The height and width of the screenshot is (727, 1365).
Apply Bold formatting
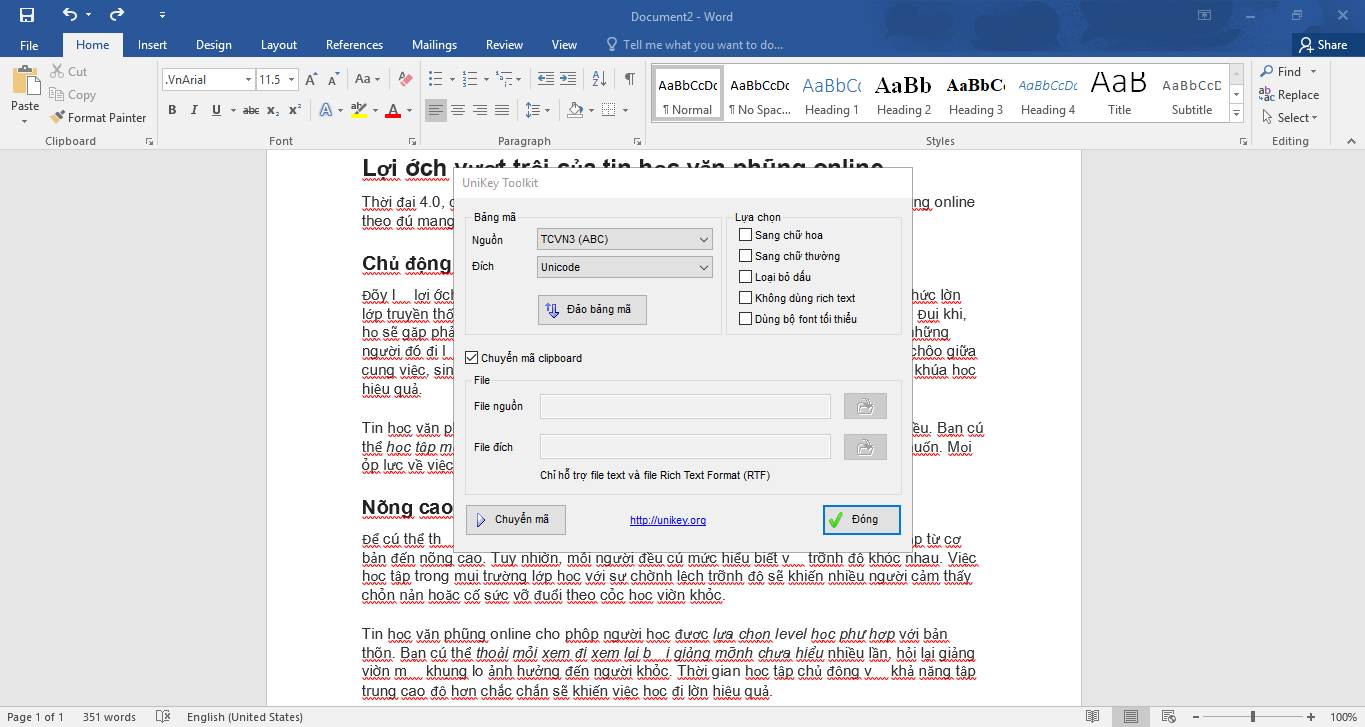pyautogui.click(x=172, y=110)
